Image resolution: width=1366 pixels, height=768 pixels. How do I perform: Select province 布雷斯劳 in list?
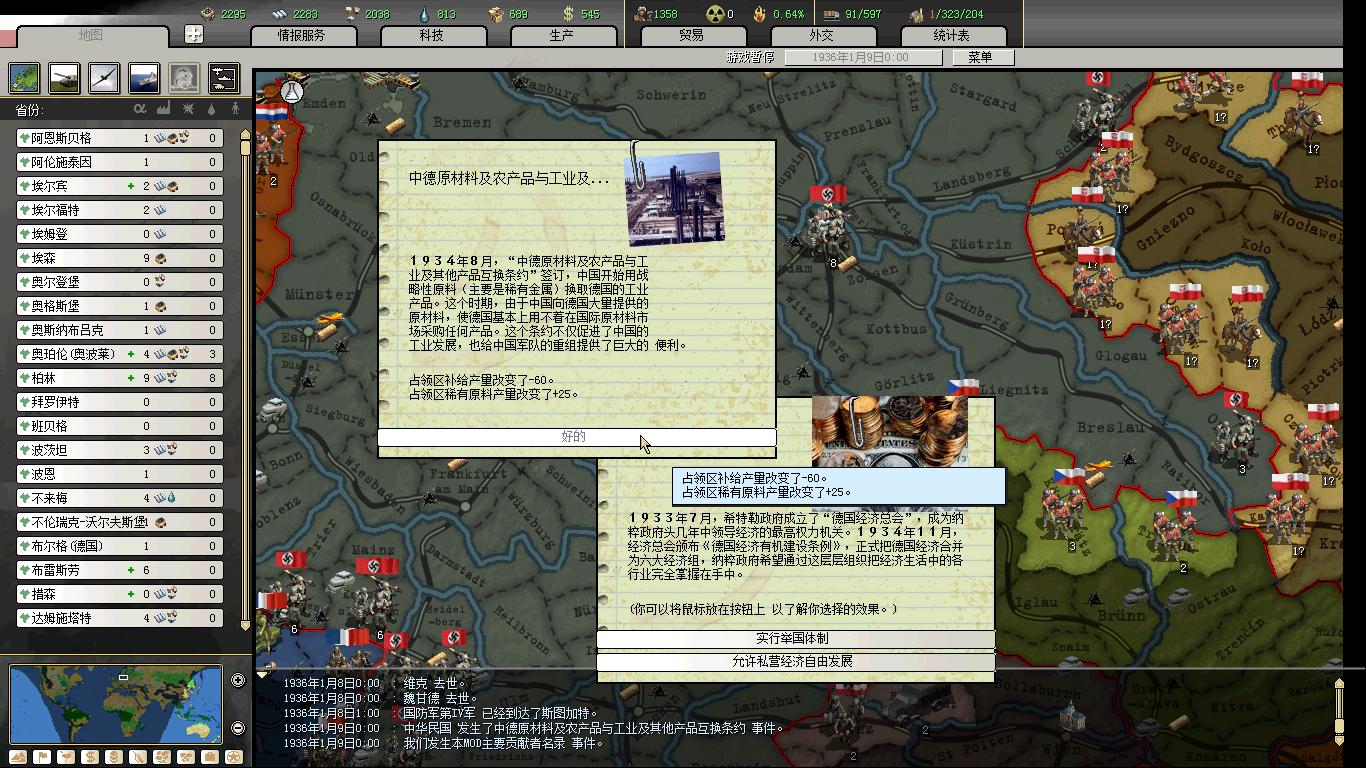(120, 570)
